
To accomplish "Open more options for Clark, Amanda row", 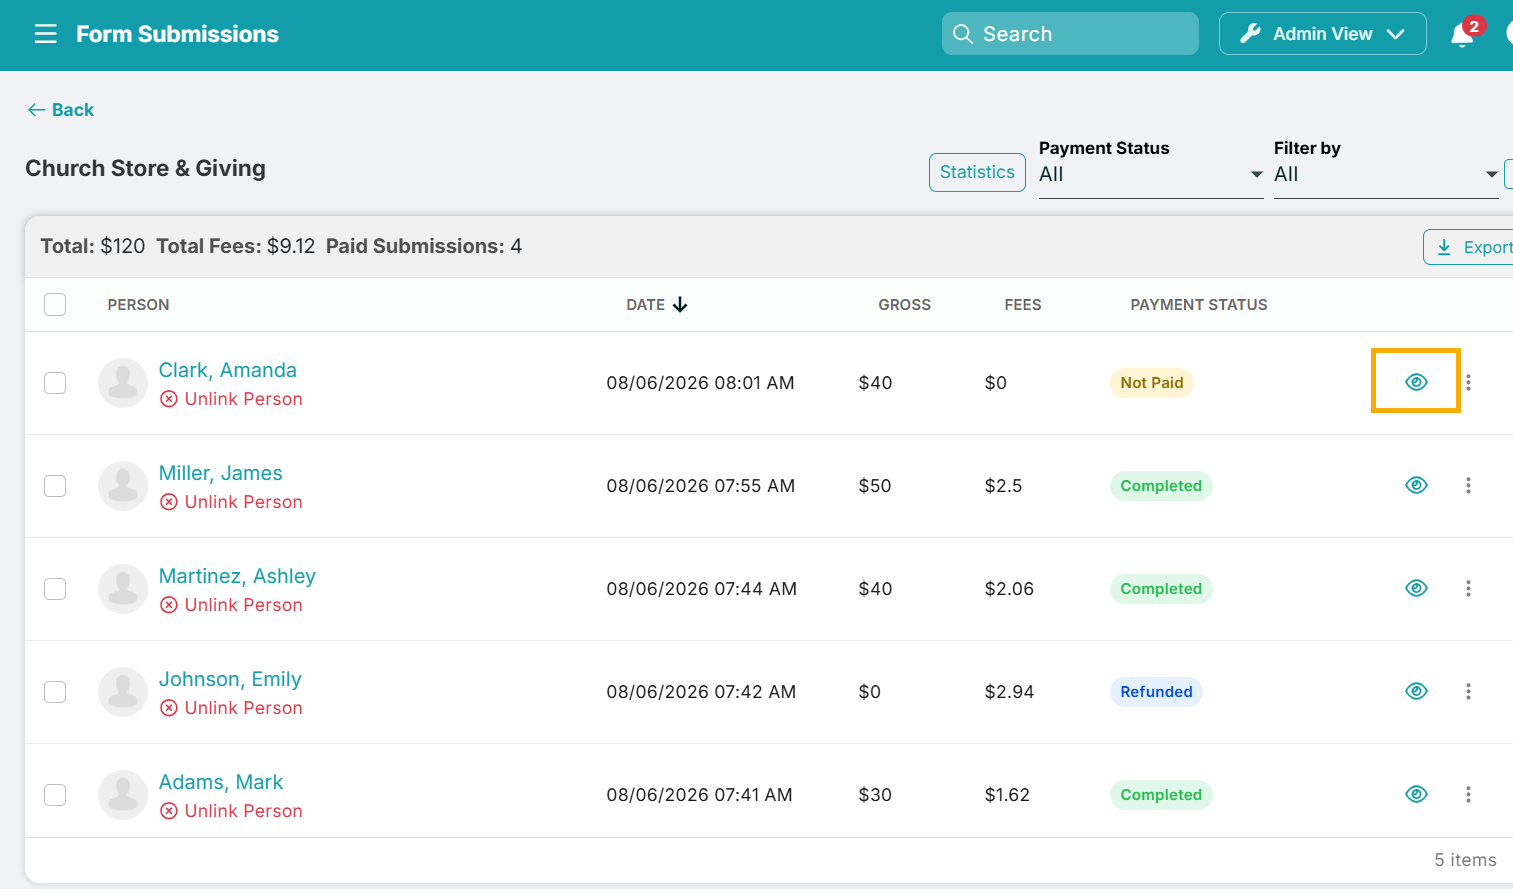I will 1468,382.
